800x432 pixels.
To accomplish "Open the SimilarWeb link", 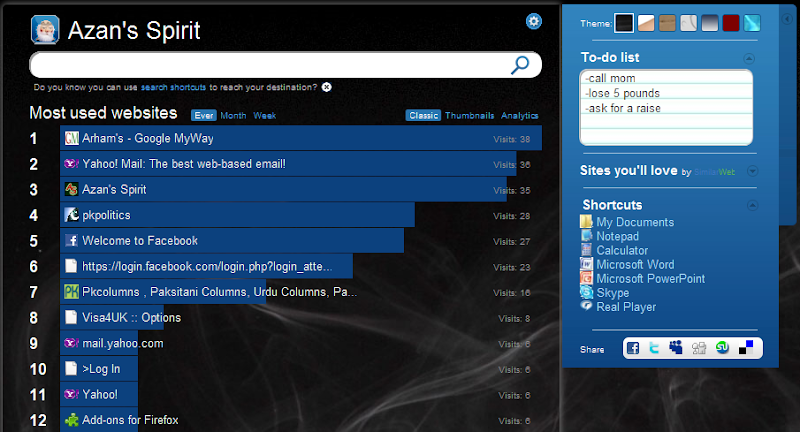I will (714, 172).
